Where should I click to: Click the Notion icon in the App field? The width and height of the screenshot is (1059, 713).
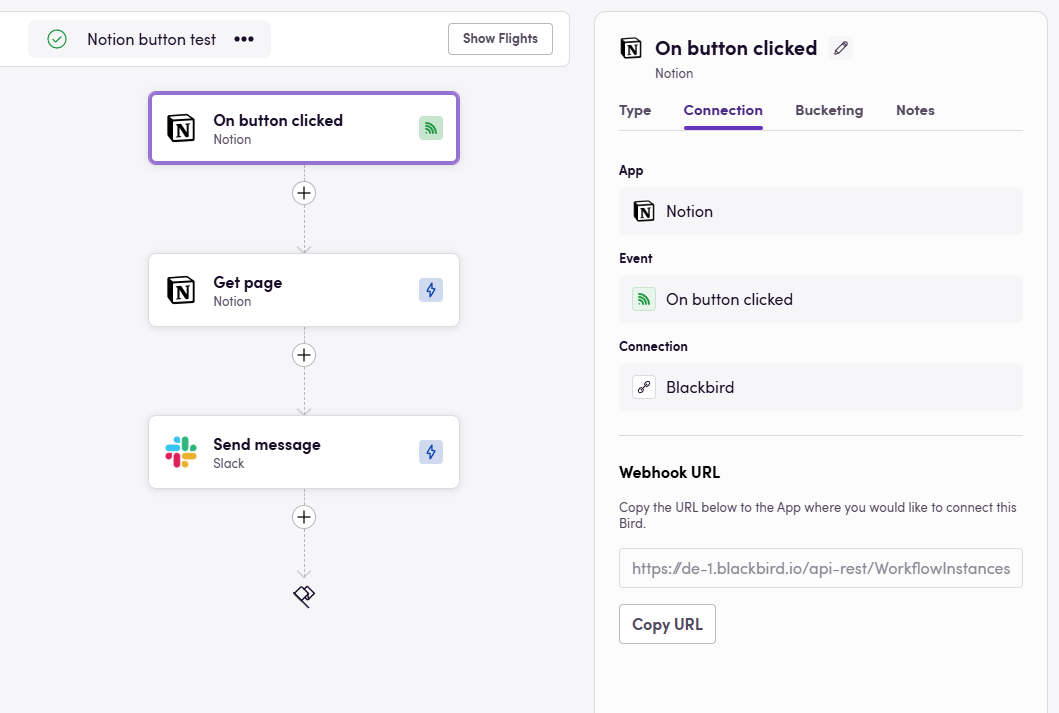click(644, 211)
